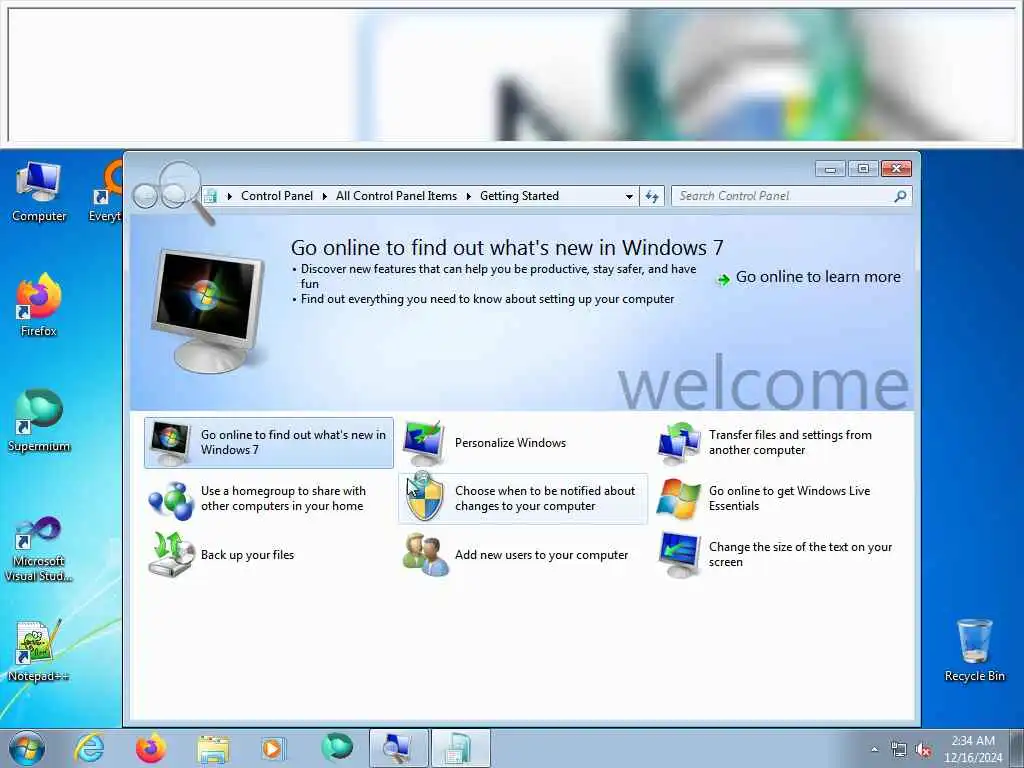Click Go online to learn more link

[x=818, y=277]
